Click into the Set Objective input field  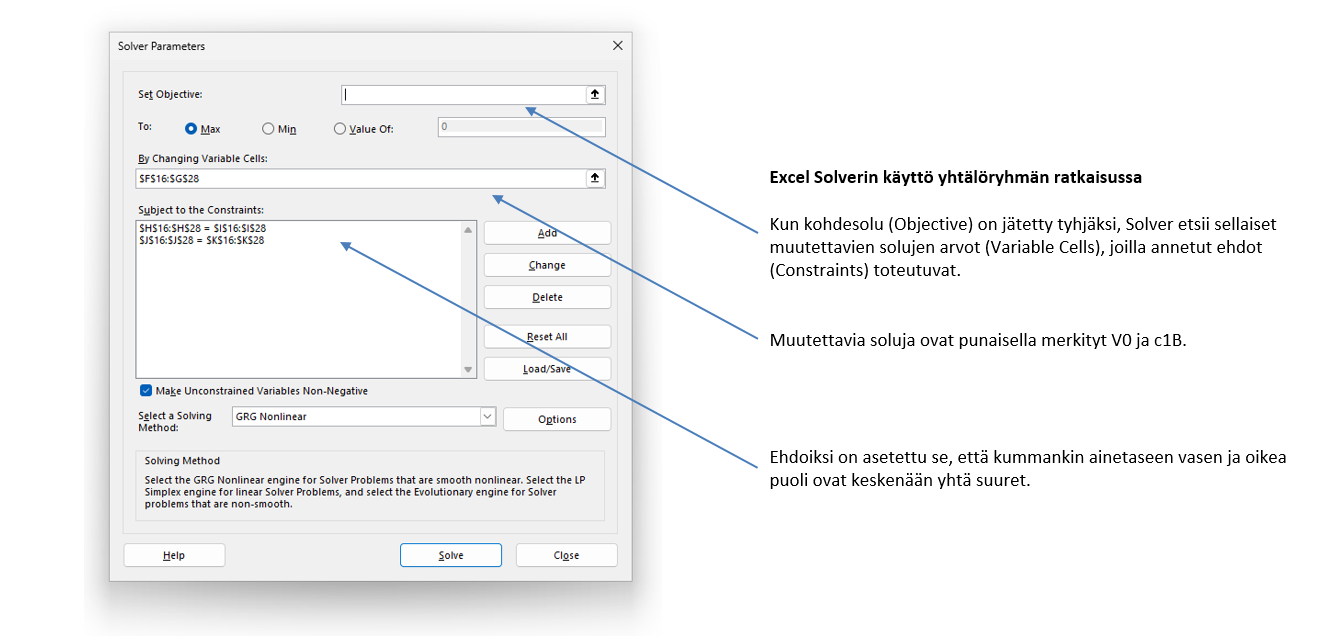pos(463,94)
